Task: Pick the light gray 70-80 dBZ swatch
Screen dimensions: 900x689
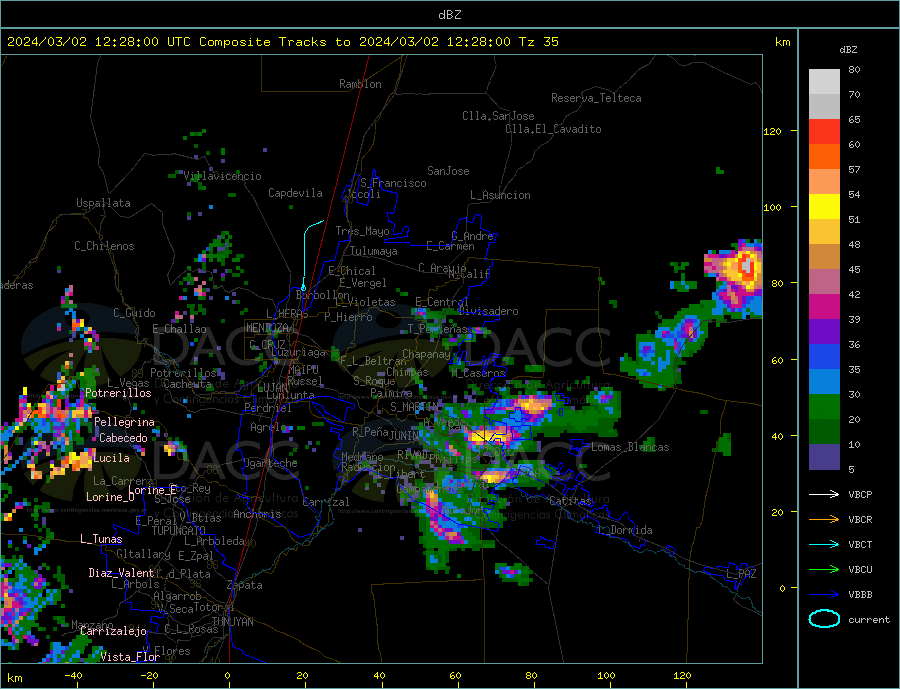Action: 824,82
